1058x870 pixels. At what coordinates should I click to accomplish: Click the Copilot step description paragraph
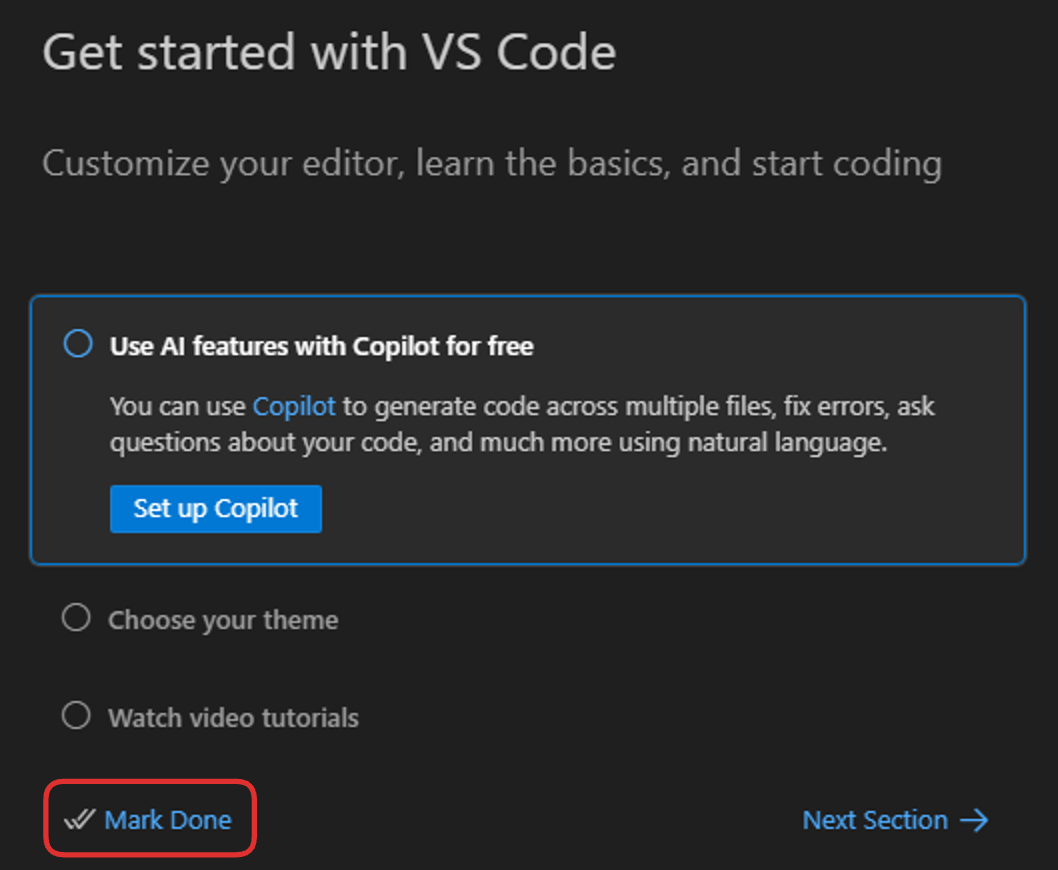point(520,425)
